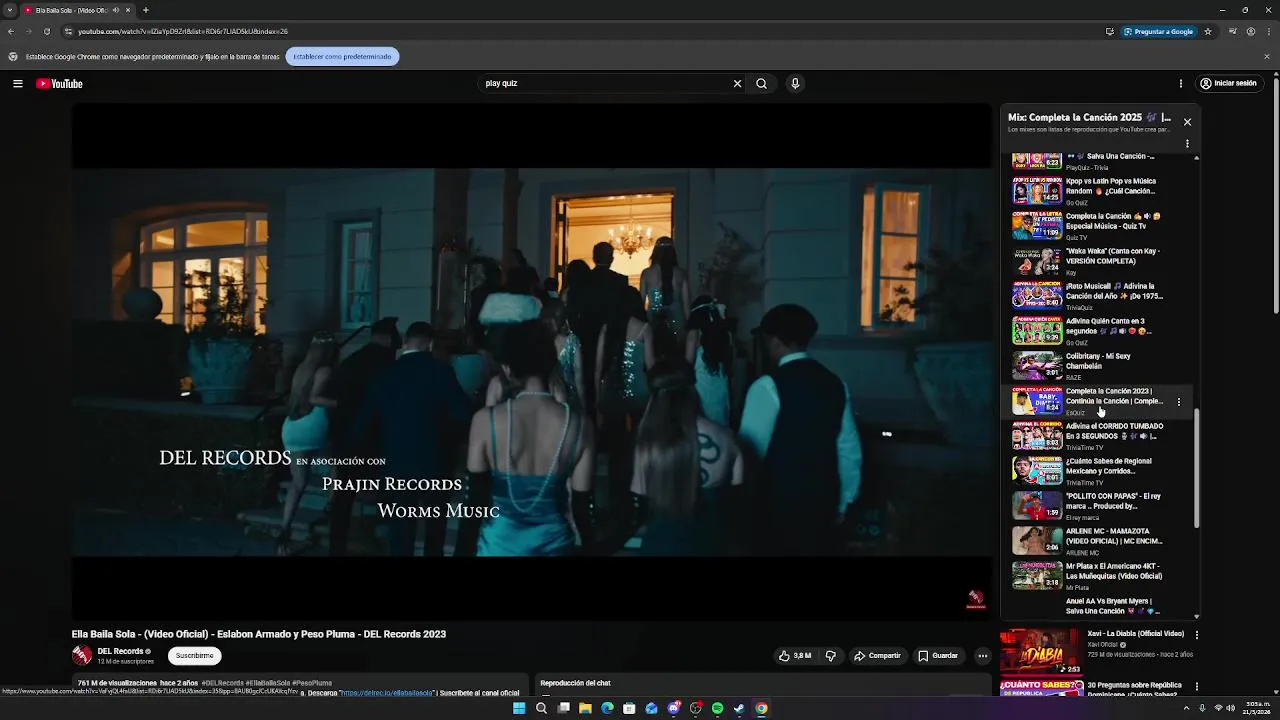The height and width of the screenshot is (720, 1280).
Task: Open Spotify from the taskbar
Action: click(x=717, y=708)
